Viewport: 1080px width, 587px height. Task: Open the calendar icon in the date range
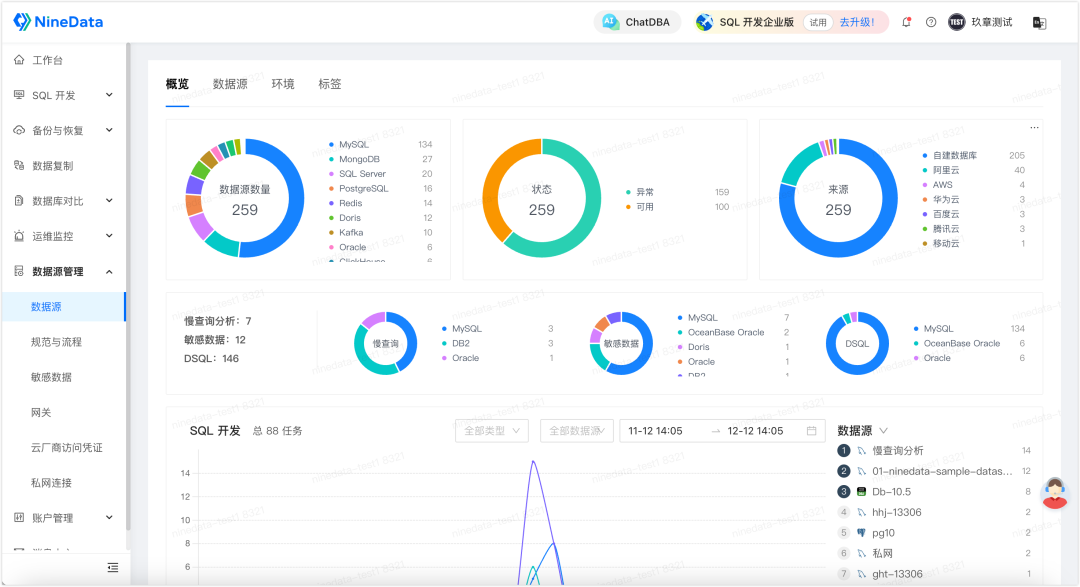811,431
